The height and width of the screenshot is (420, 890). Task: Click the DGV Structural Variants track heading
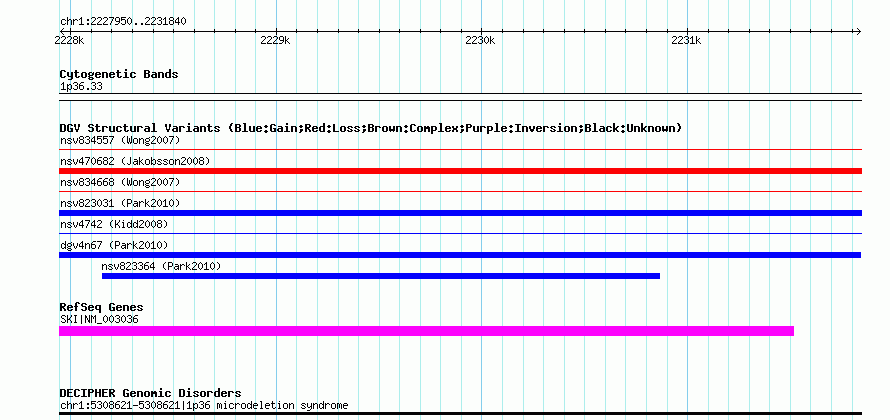point(371,128)
